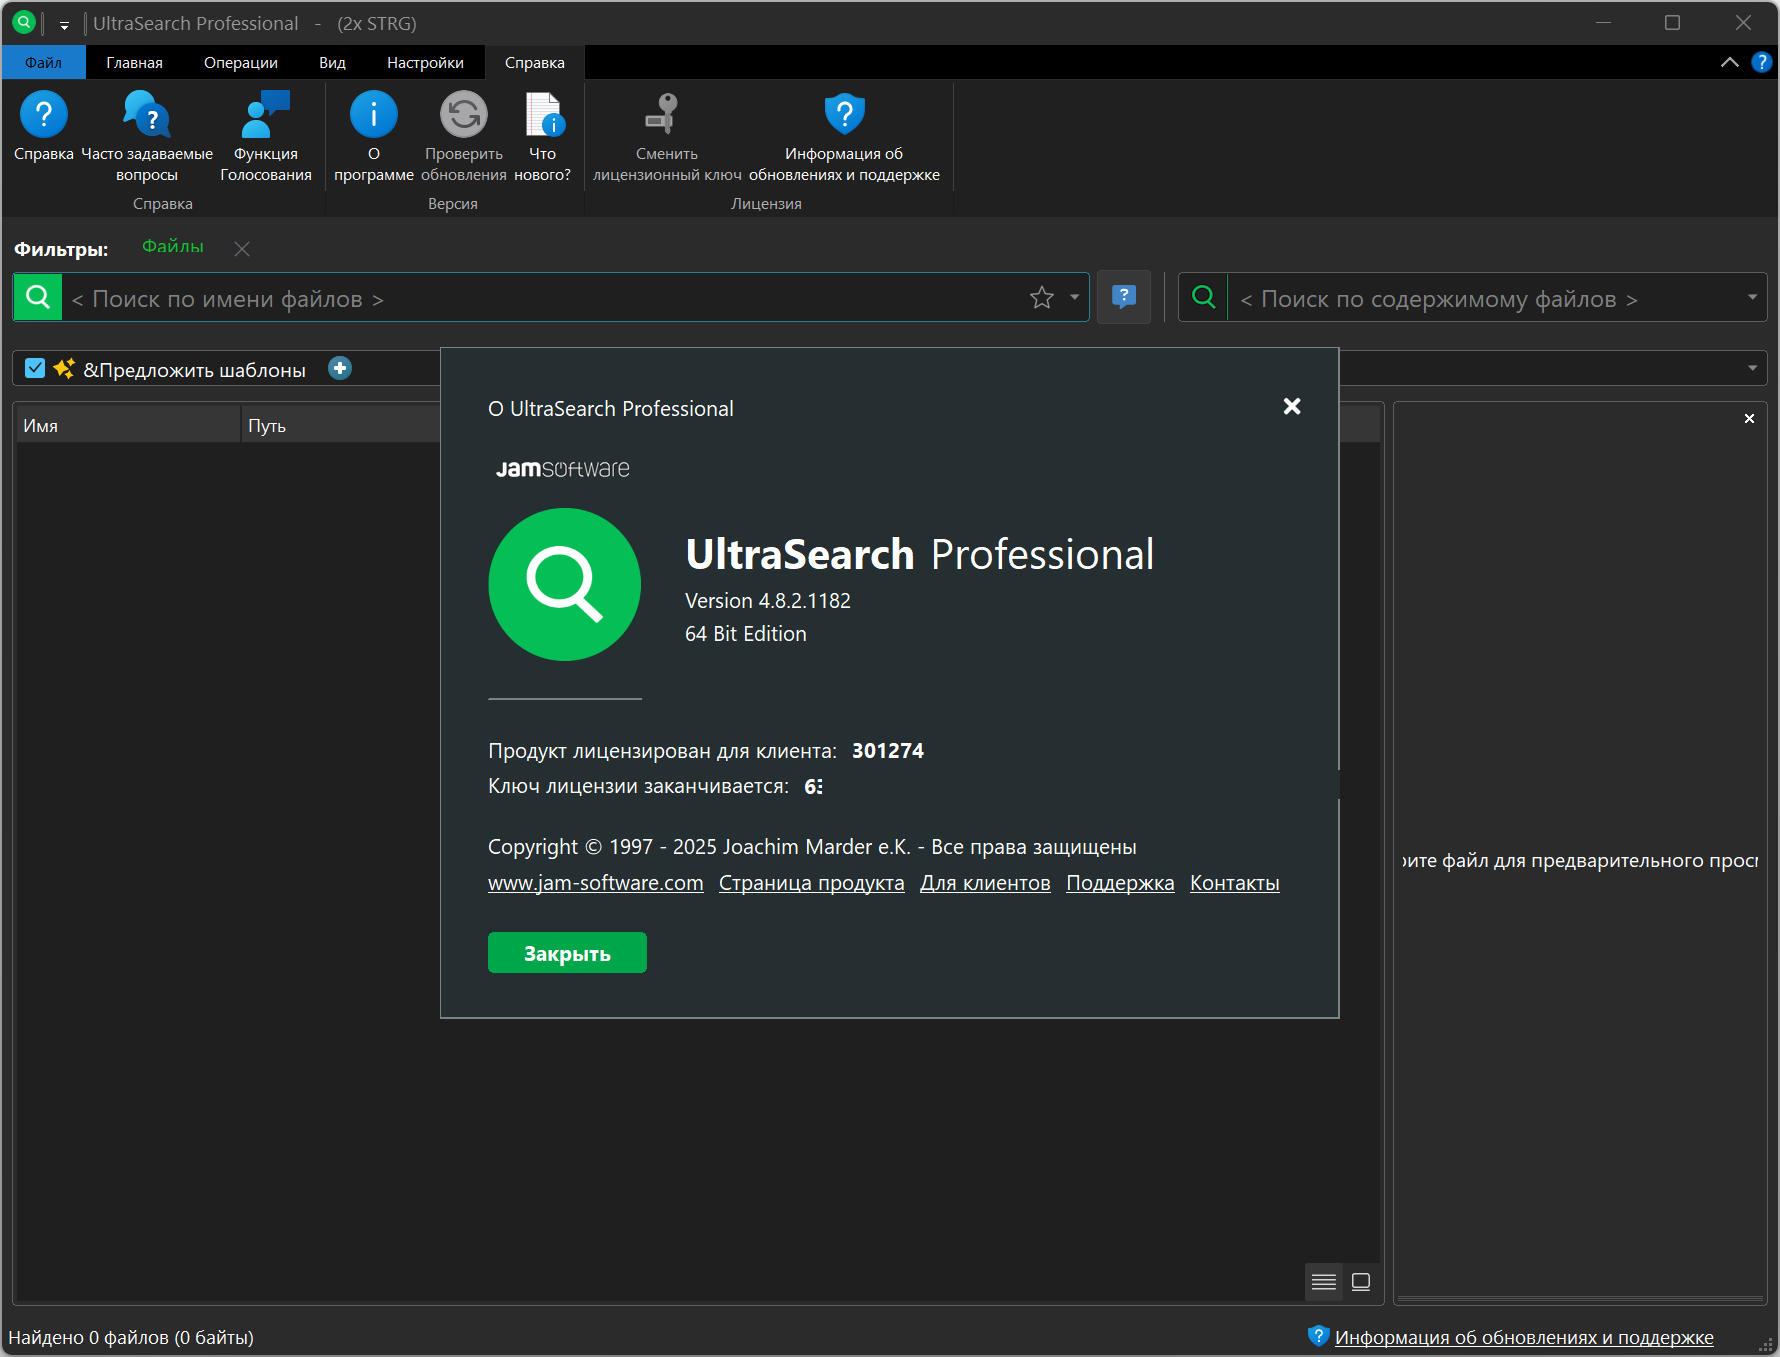Close the preview pane

pyautogui.click(x=1749, y=419)
